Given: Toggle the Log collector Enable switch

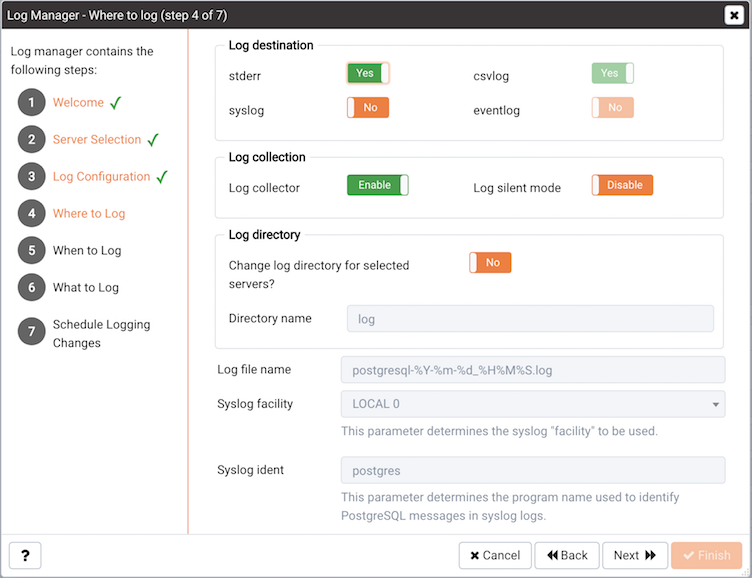Looking at the screenshot, I should click(x=377, y=185).
